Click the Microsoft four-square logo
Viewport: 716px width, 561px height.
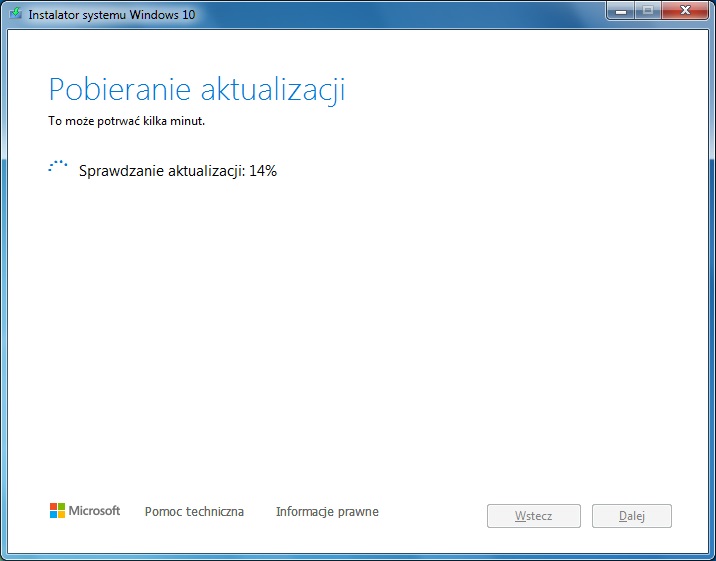57,511
